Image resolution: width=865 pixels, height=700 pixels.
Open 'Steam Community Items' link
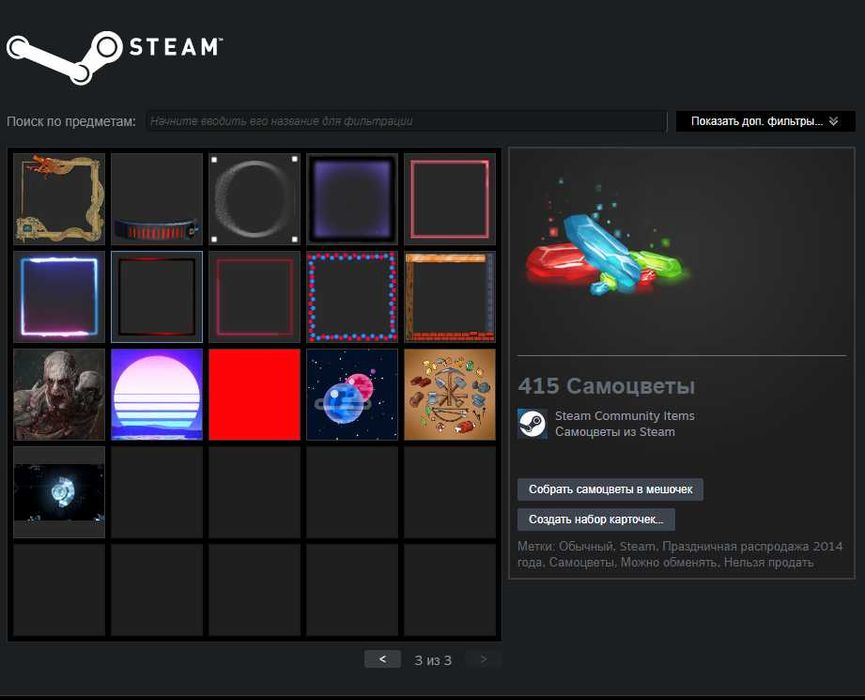[624, 416]
